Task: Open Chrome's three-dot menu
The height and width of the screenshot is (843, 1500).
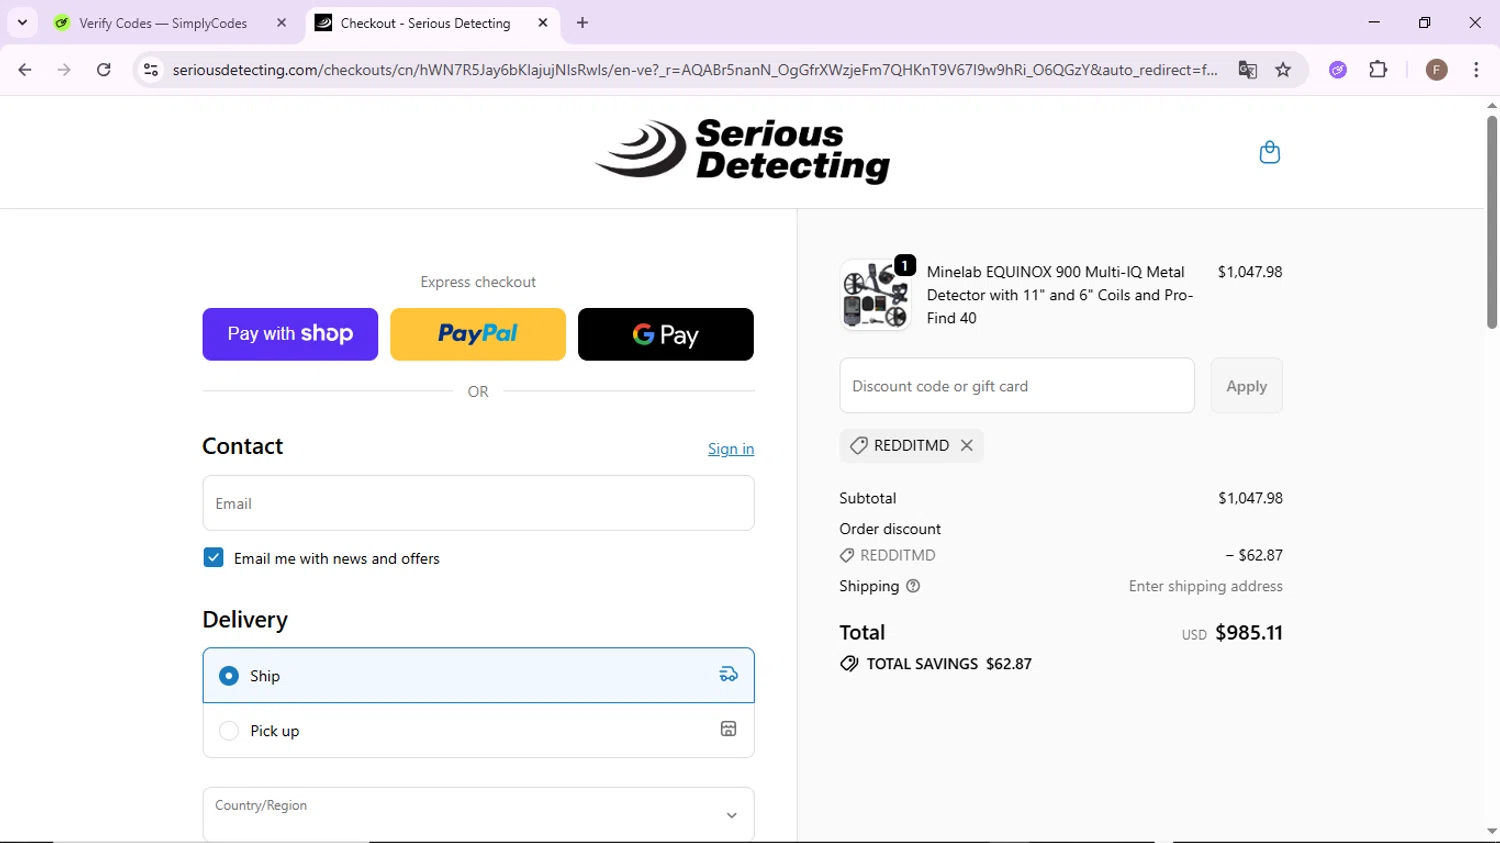Action: [x=1476, y=70]
